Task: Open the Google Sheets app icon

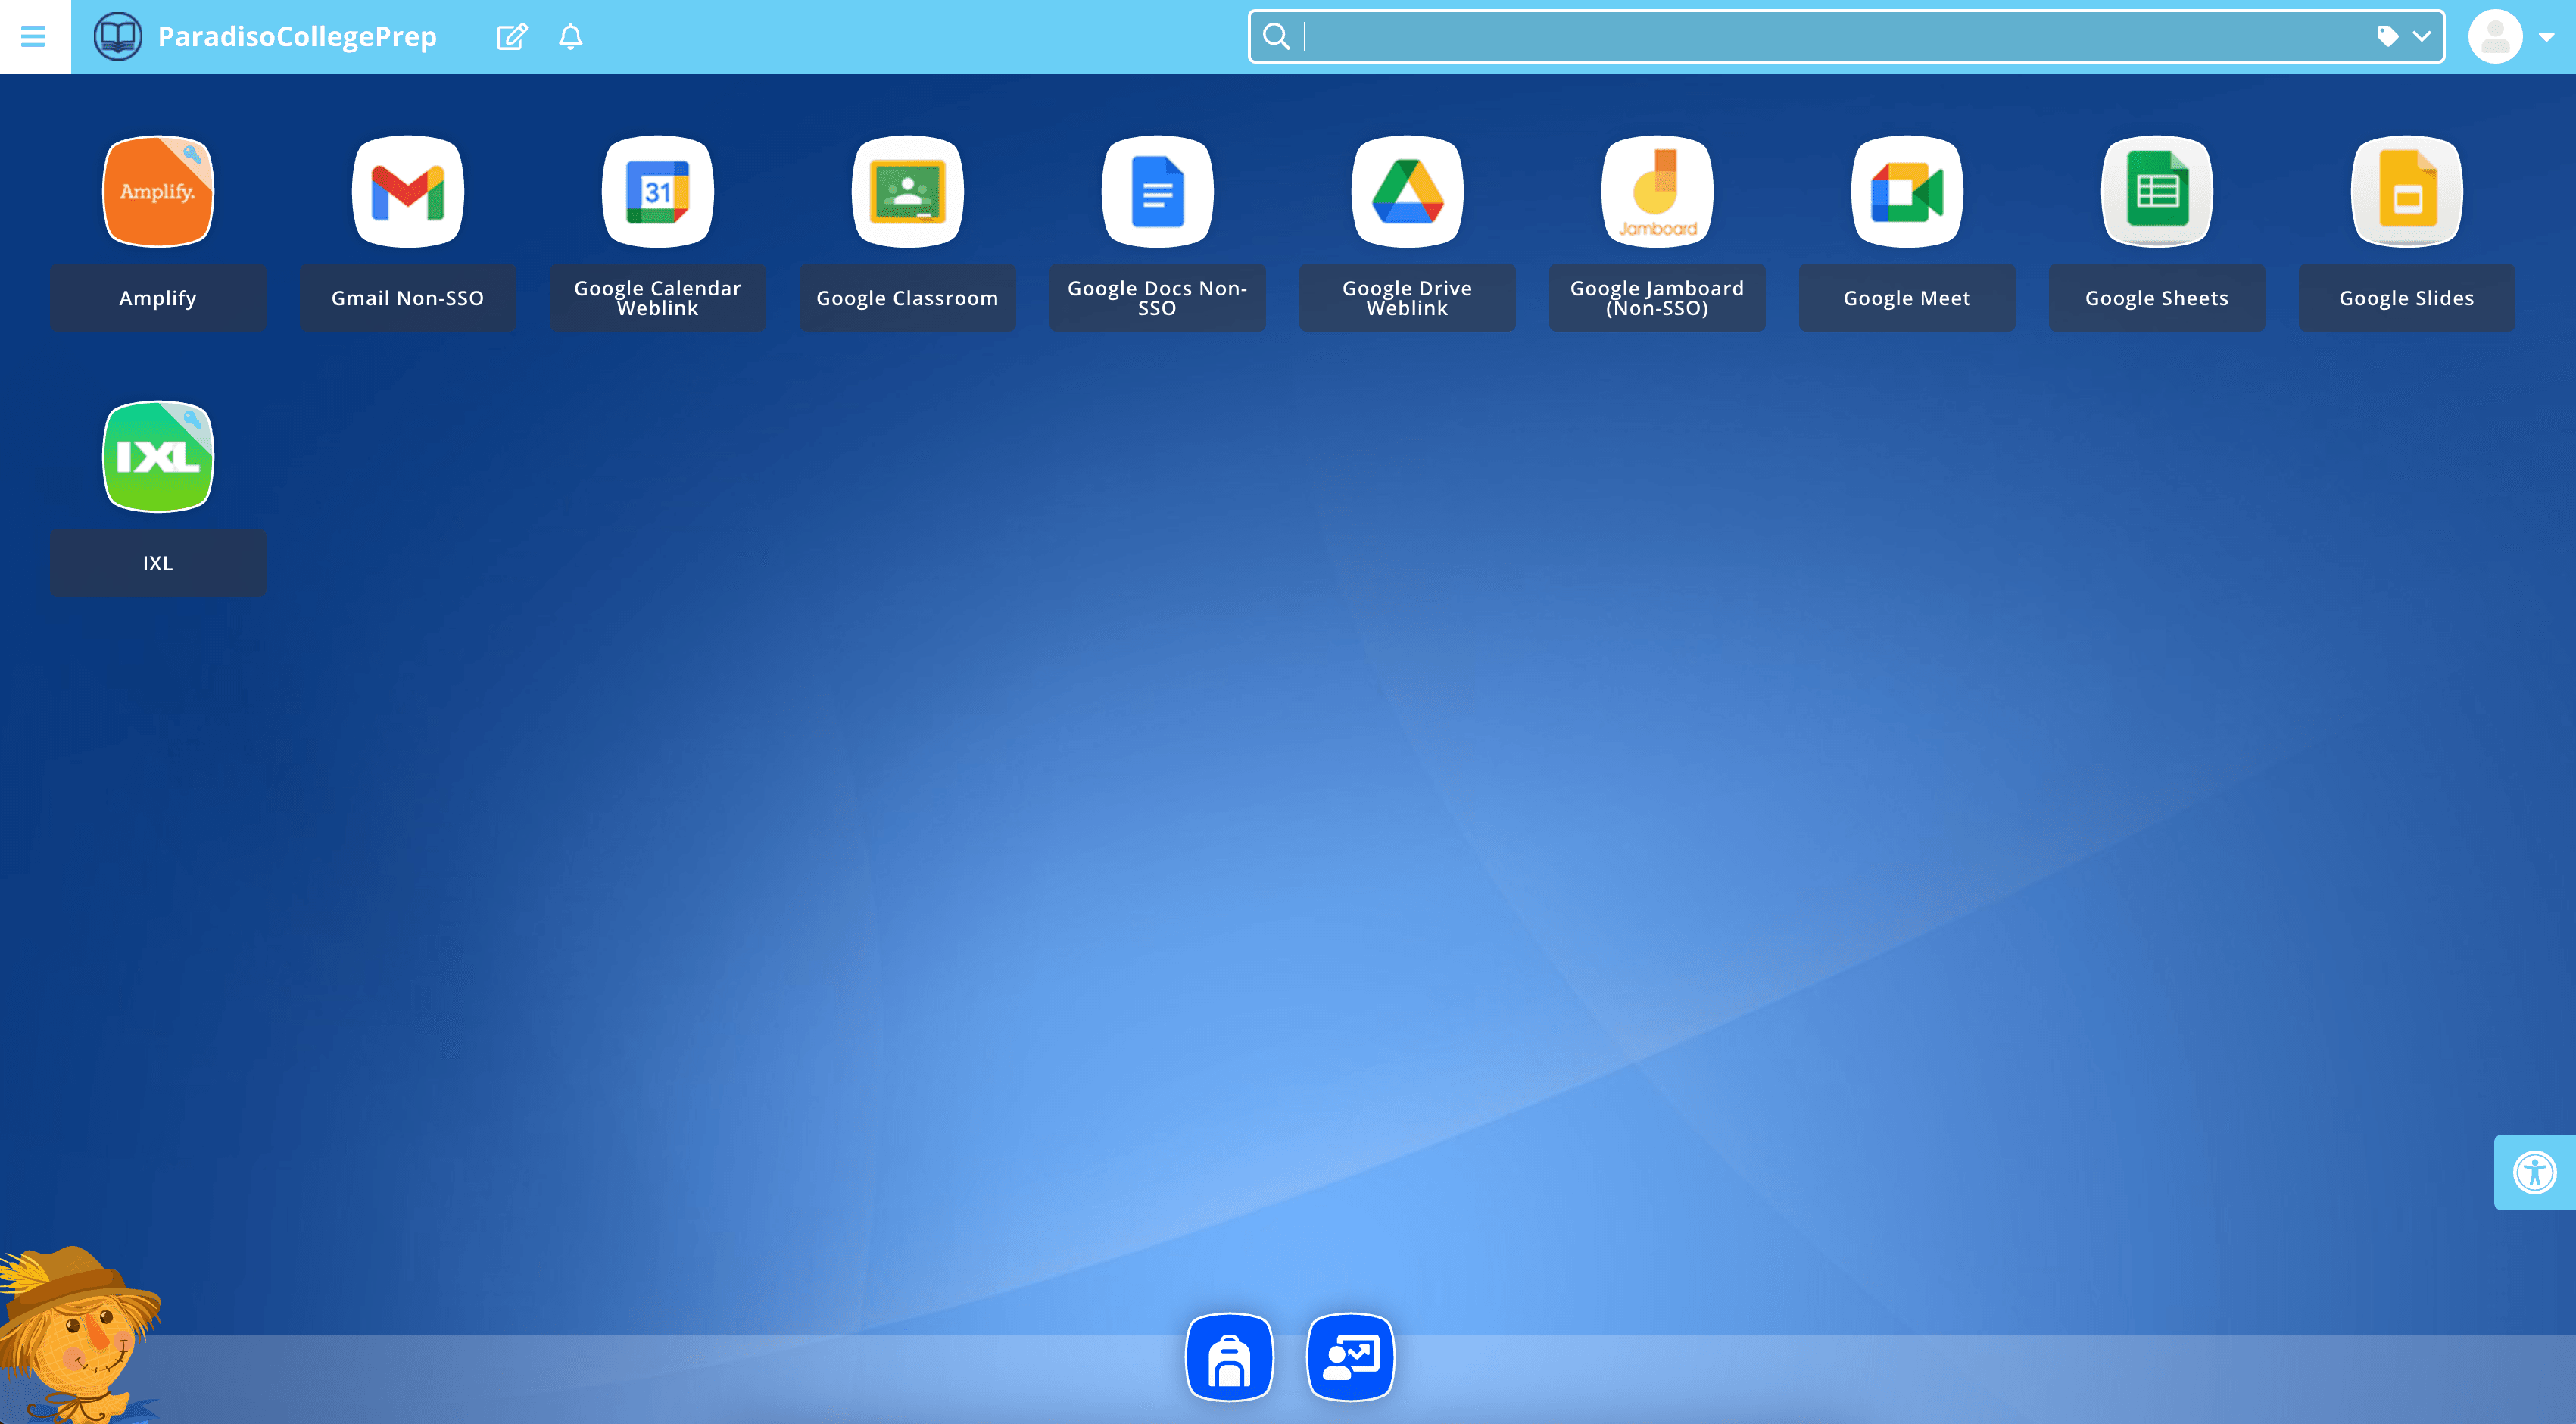Action: (2156, 191)
